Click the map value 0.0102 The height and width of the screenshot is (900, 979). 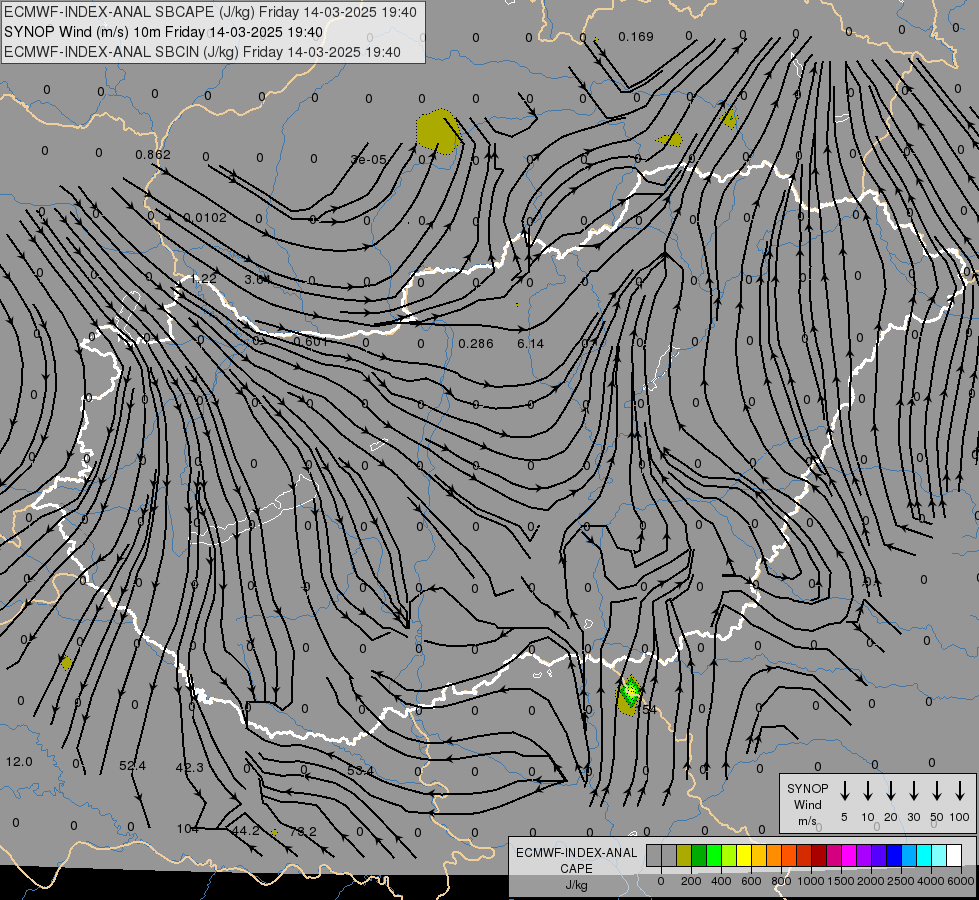tap(205, 217)
